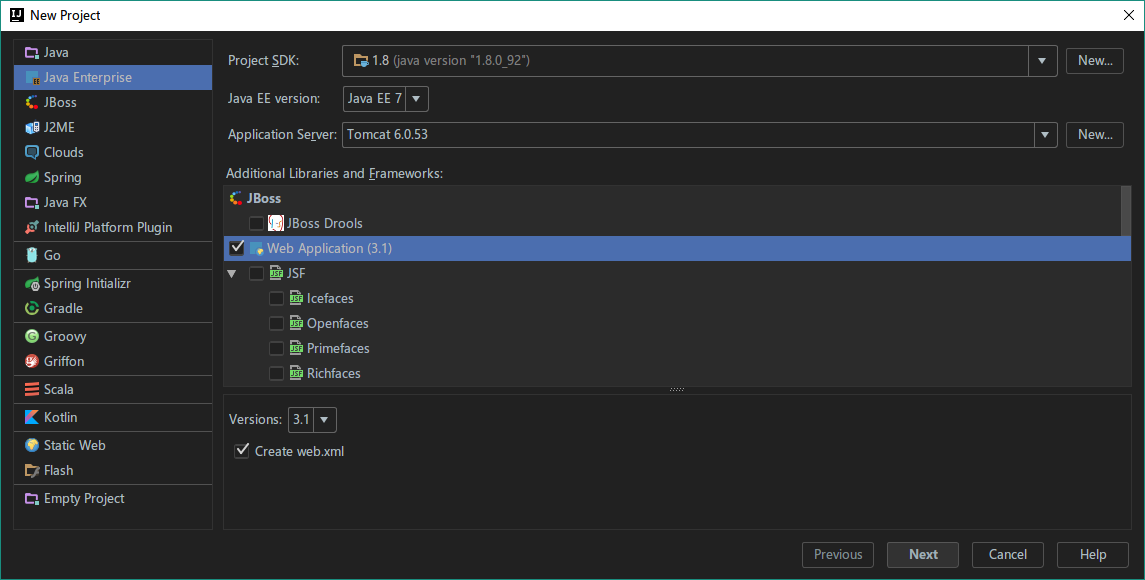1145x580 pixels.
Task: Click the SDK folder icon in Project SDK field
Action: click(361, 61)
